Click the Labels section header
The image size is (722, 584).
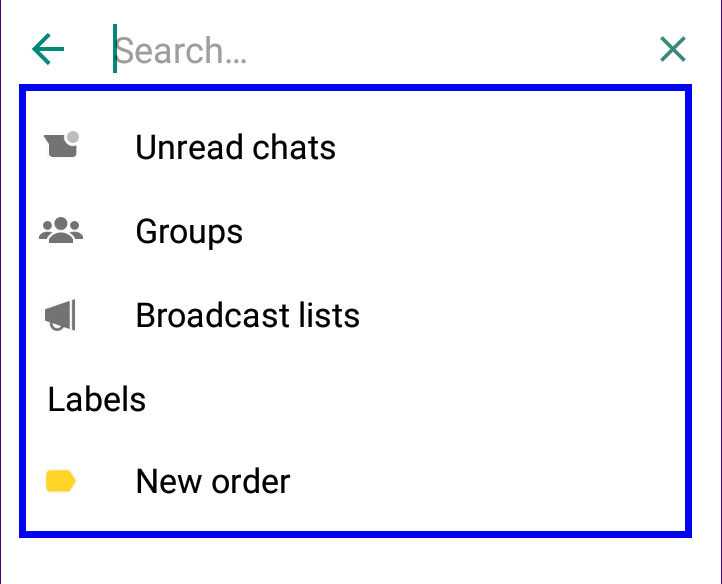[97, 399]
